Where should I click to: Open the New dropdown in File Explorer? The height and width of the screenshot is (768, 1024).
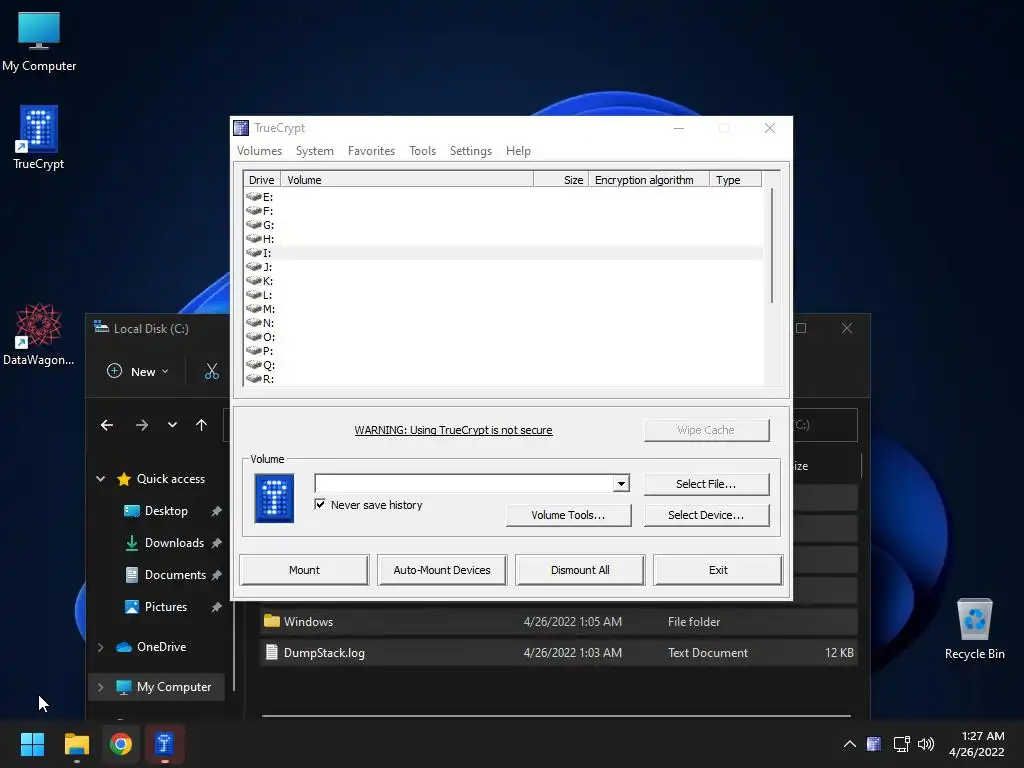tap(138, 372)
